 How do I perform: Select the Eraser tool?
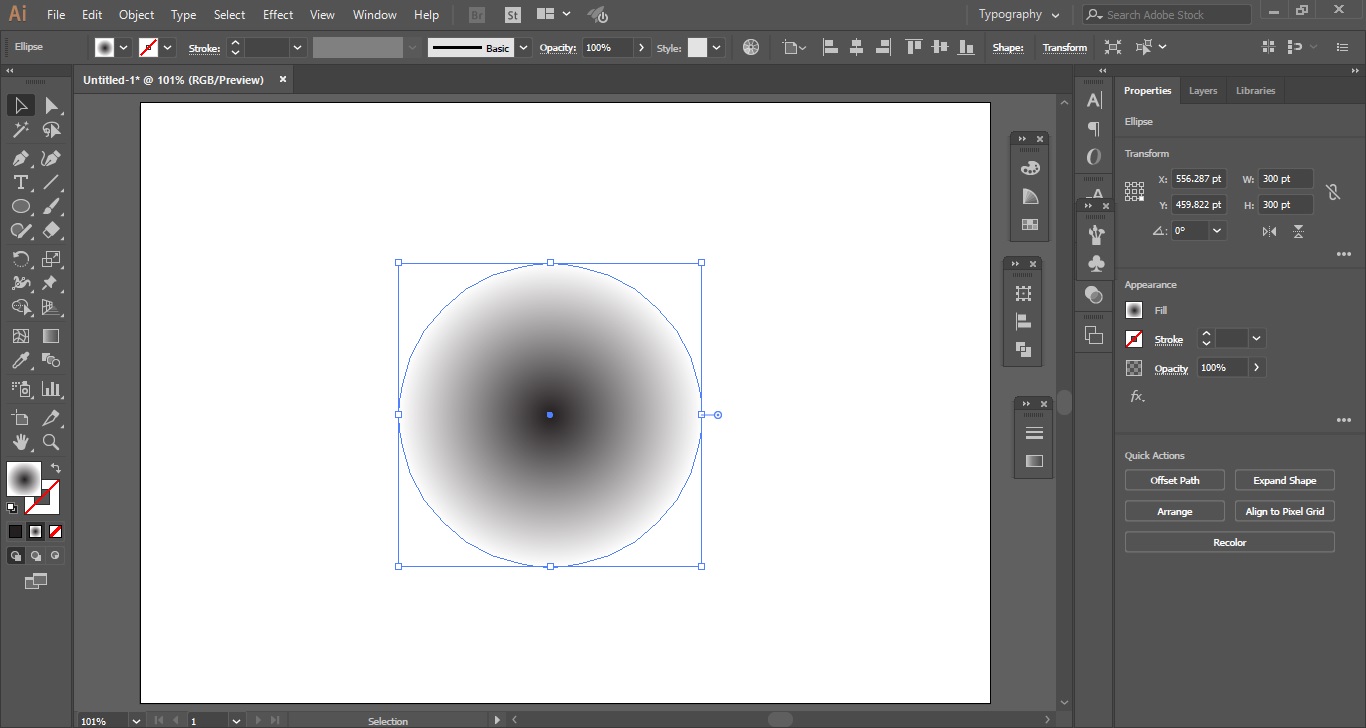(51, 230)
